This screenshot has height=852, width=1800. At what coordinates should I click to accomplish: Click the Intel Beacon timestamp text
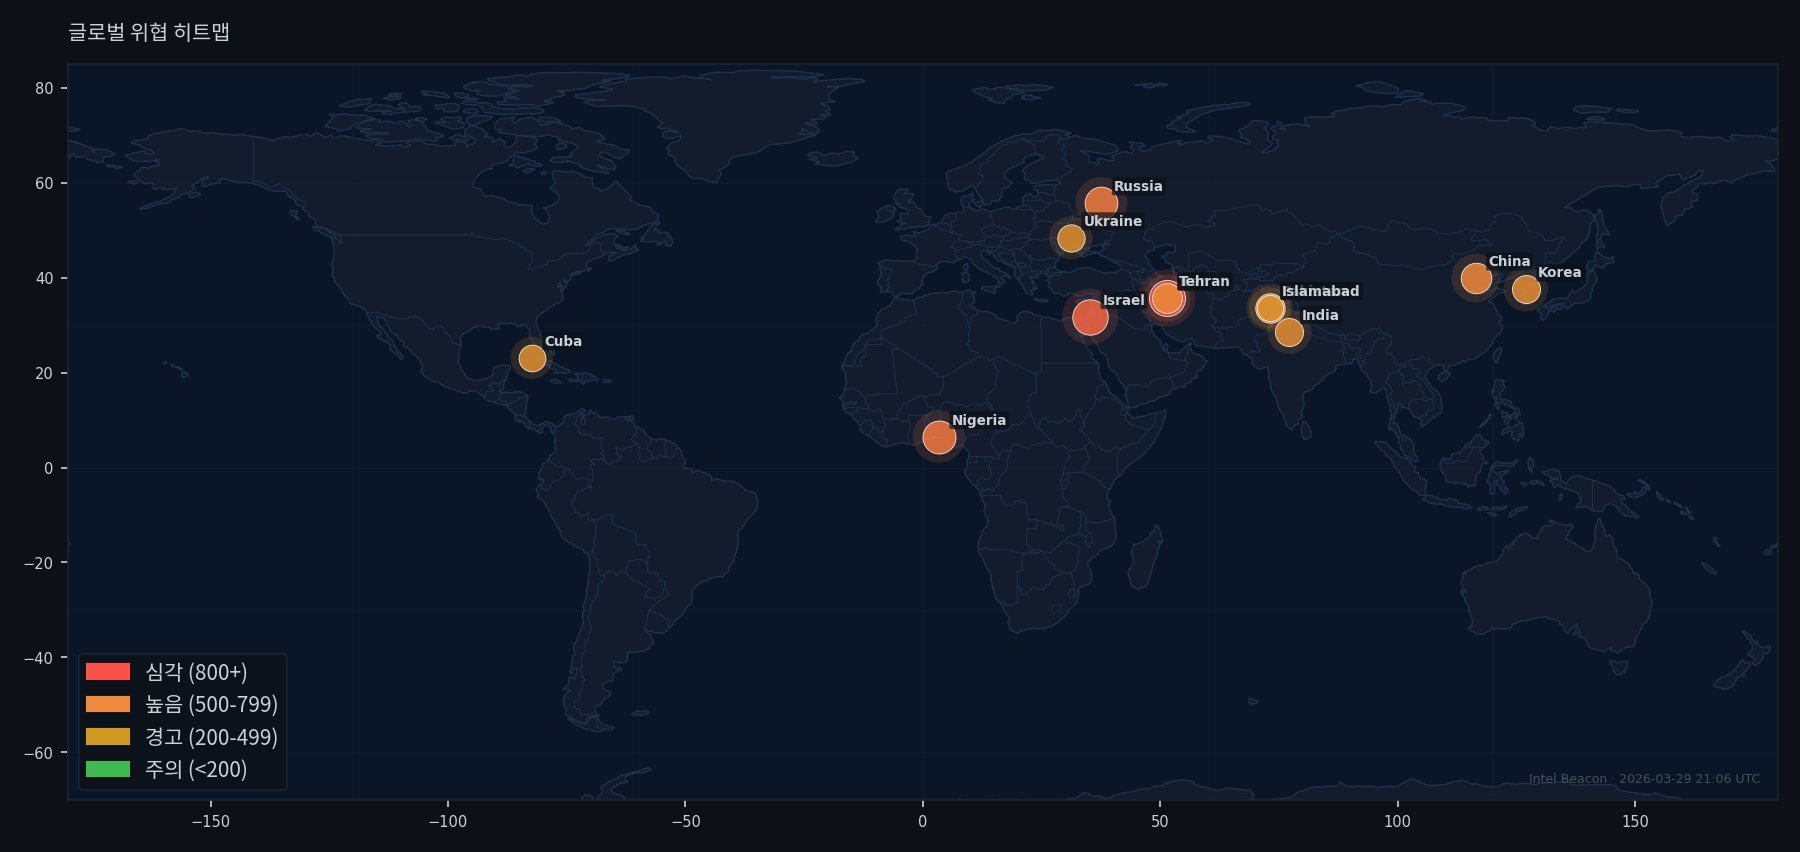[x=1644, y=779]
